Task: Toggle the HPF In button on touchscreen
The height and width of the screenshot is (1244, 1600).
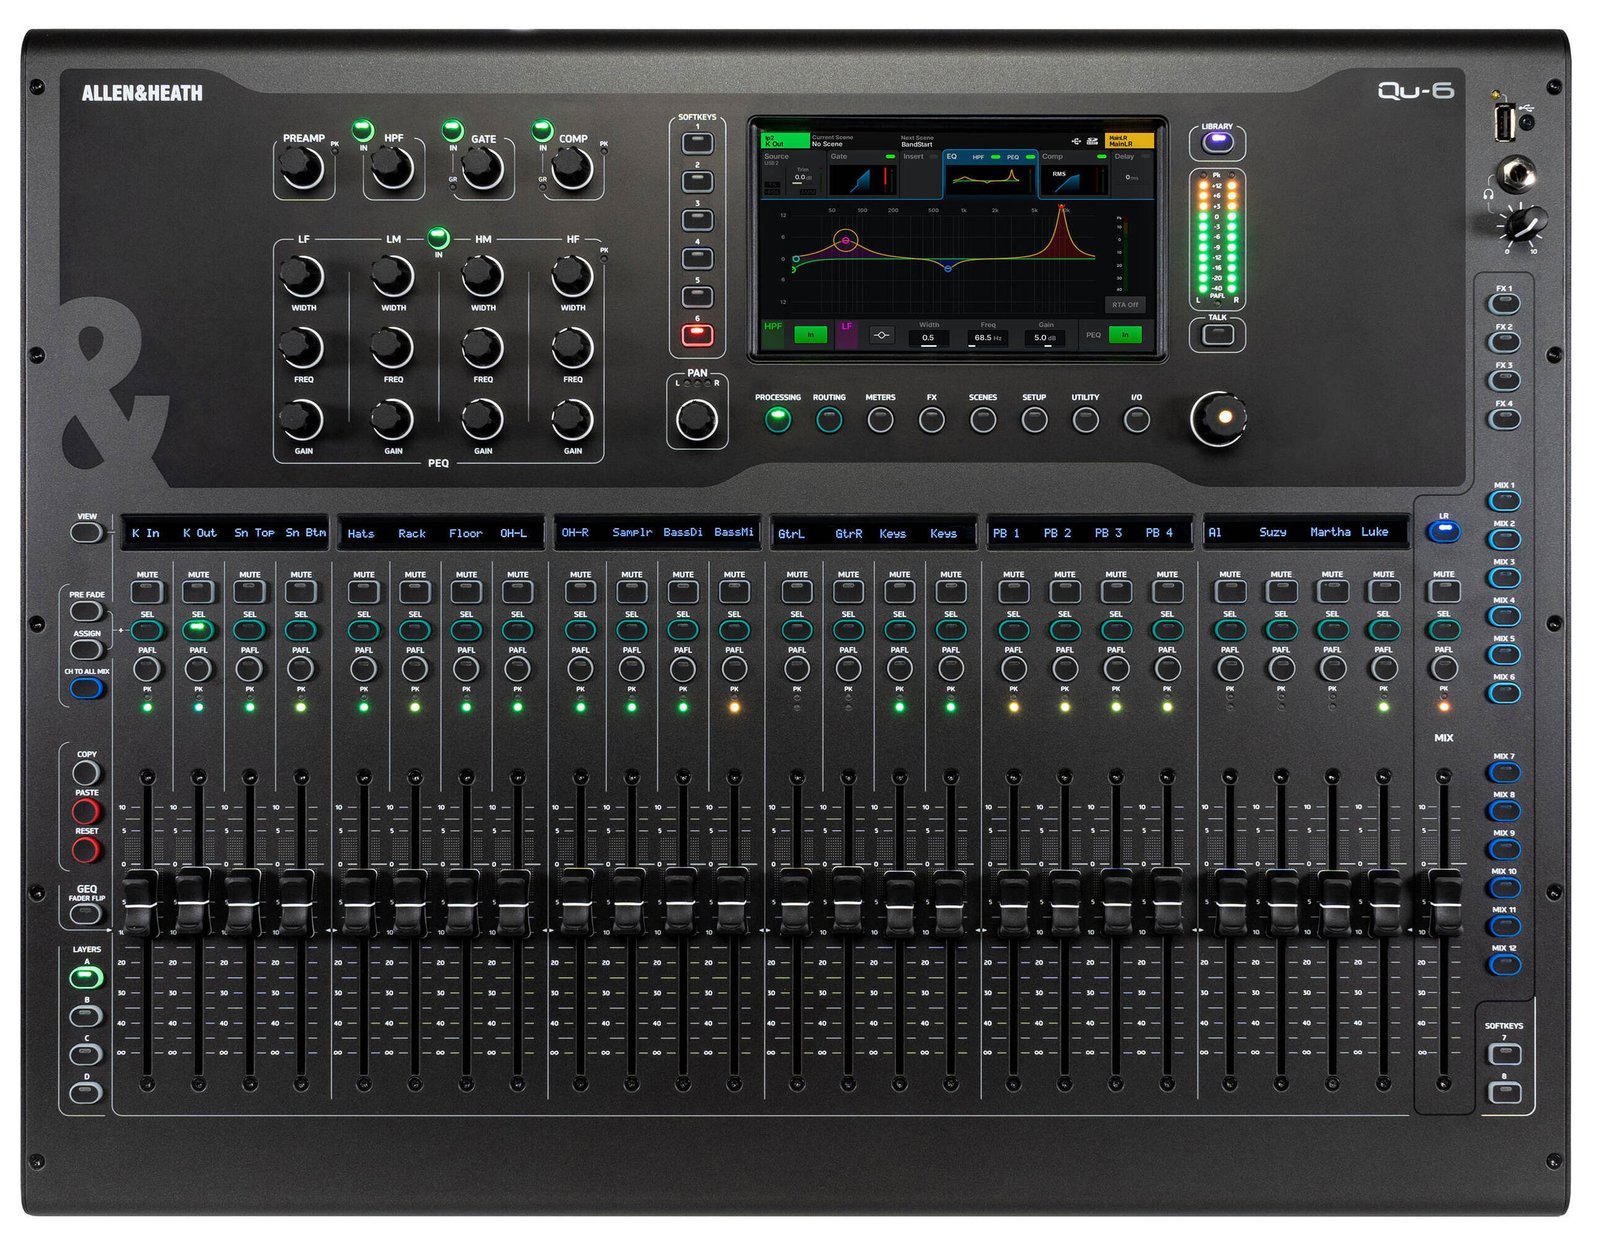Action: (x=810, y=335)
